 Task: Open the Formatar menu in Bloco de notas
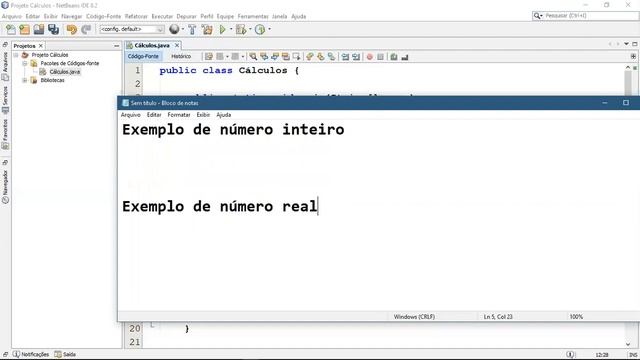click(179, 115)
